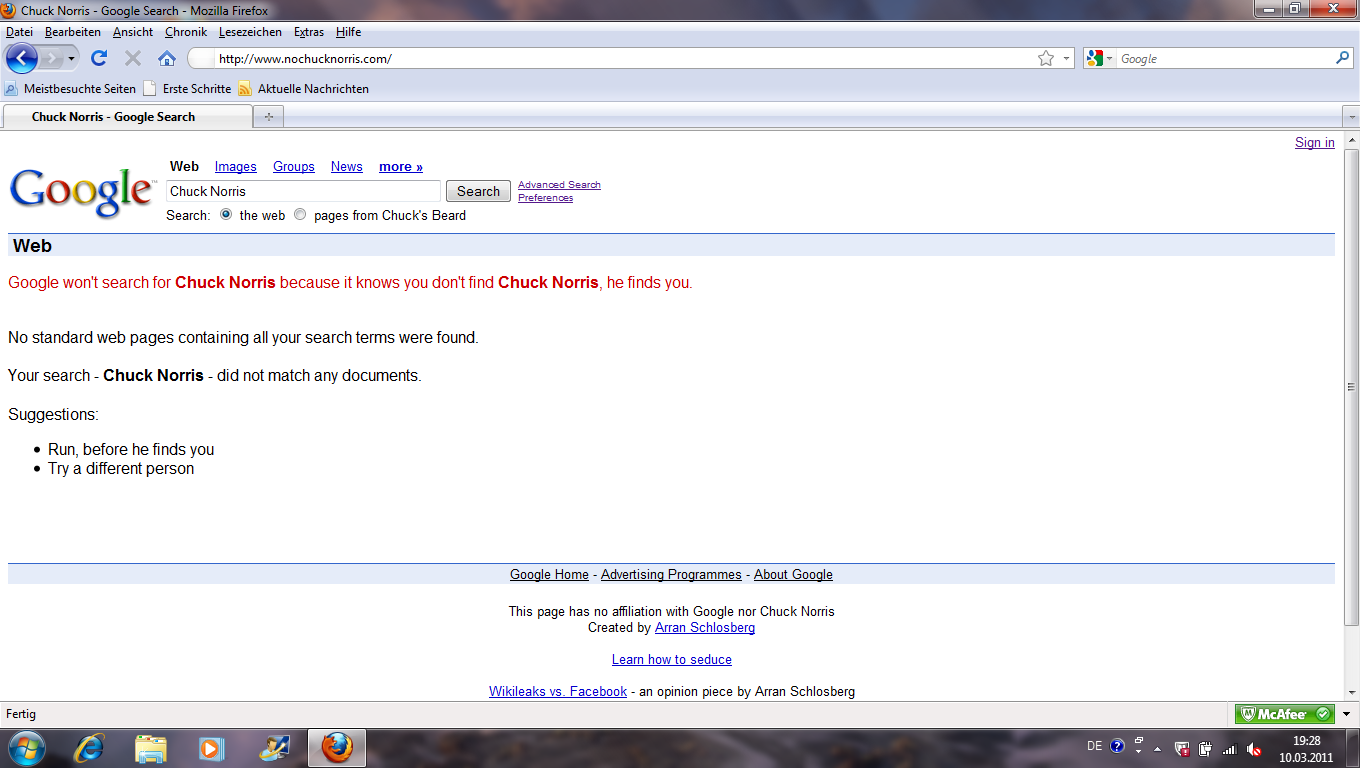
Task: Open Internet Explorer from the taskbar
Action: 89,747
